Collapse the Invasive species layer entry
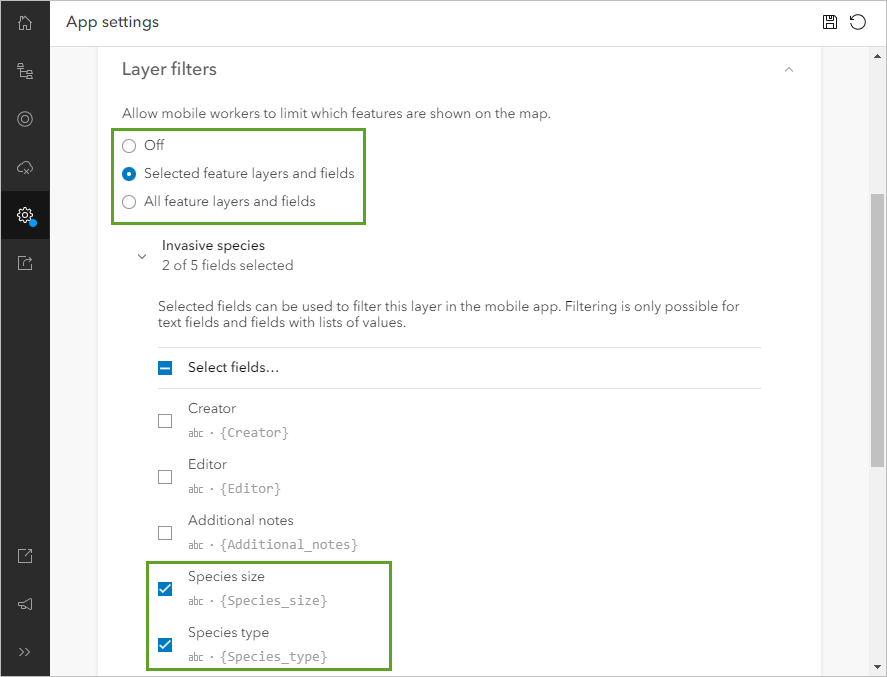The width and height of the screenshot is (887, 677). [142, 255]
